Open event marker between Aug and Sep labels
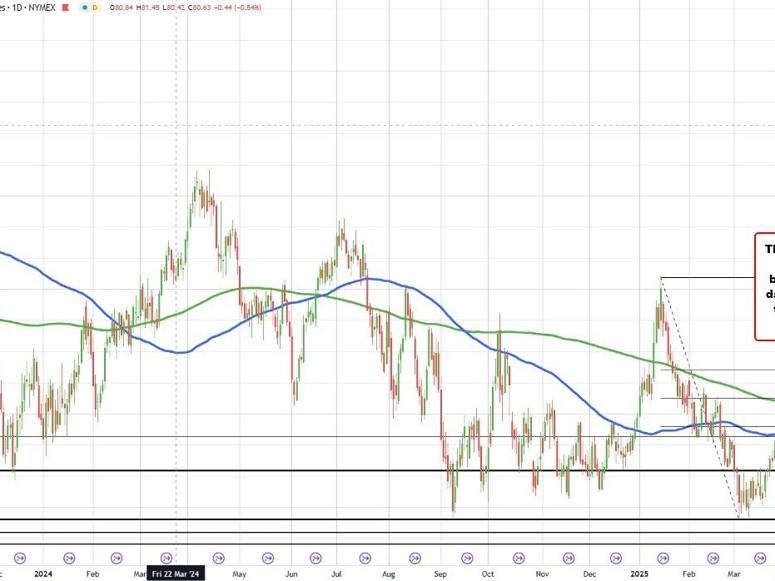Screen dimensions: 775x581 tap(415, 558)
